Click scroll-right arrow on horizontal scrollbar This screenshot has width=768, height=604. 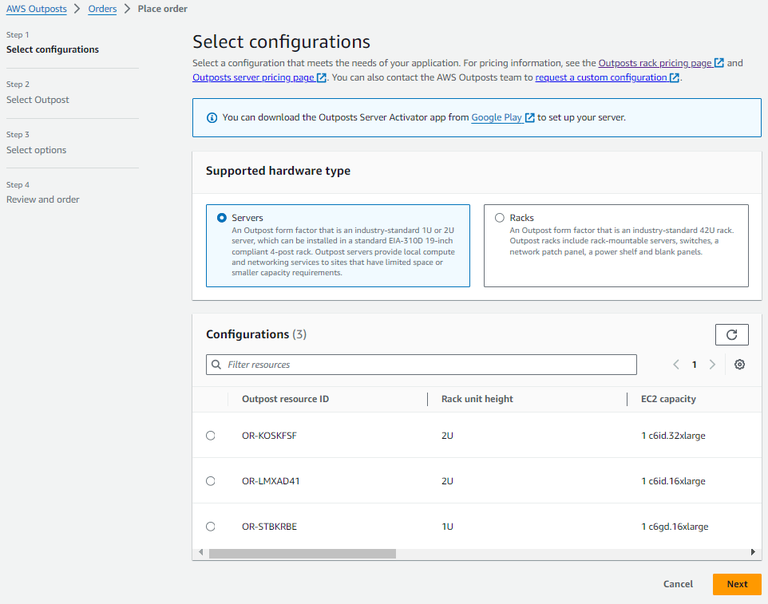coord(754,552)
